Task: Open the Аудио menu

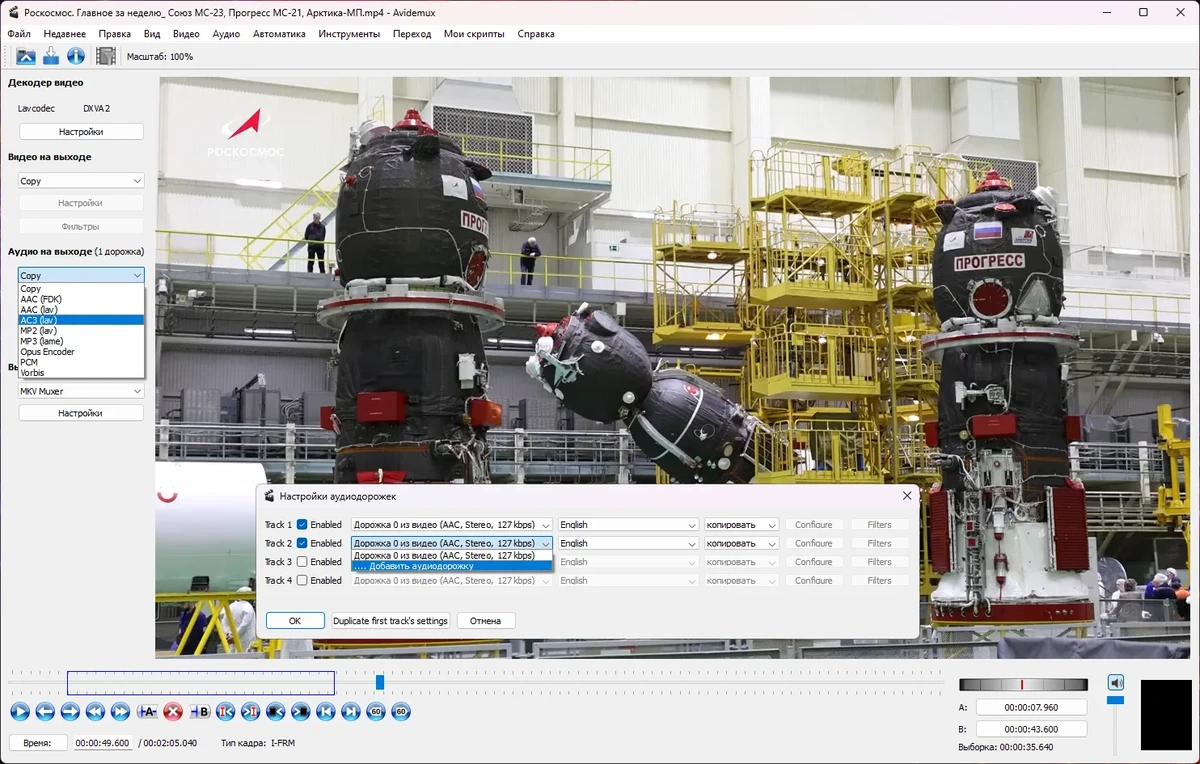Action: pos(226,33)
